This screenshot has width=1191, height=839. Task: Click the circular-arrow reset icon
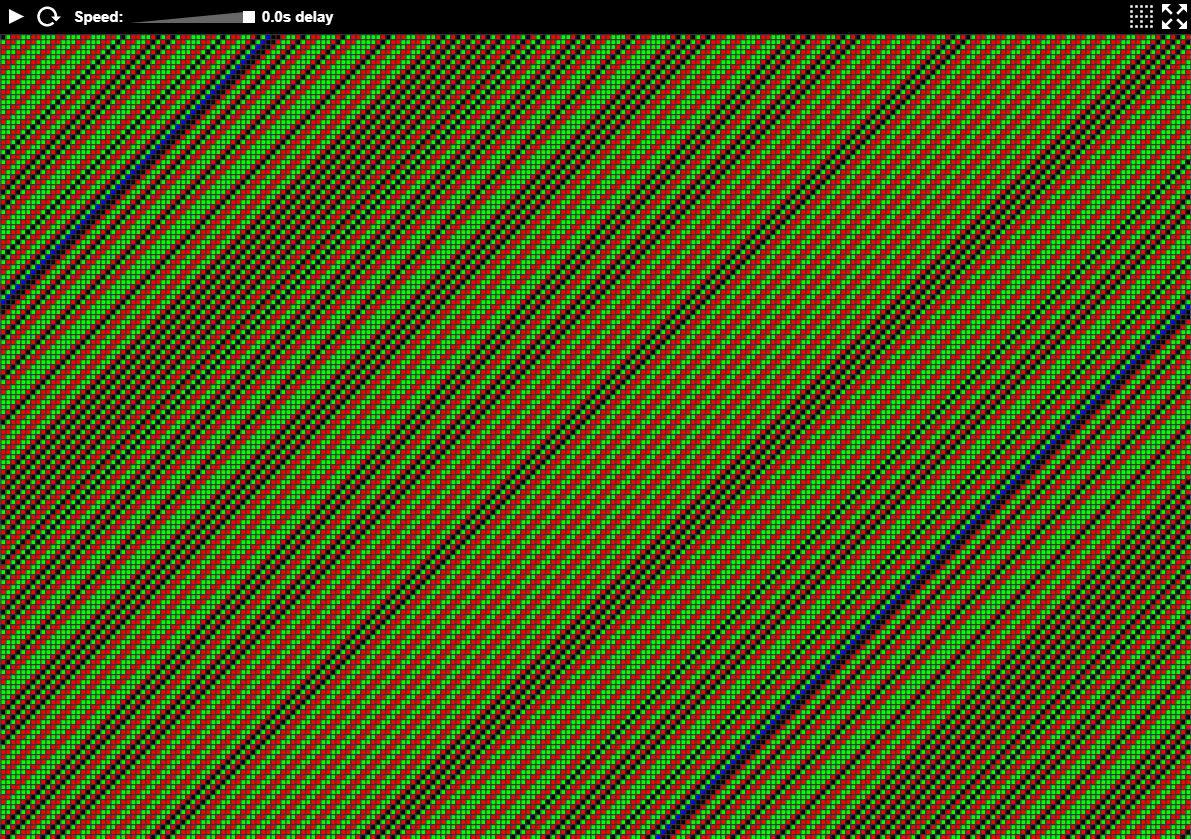48,17
